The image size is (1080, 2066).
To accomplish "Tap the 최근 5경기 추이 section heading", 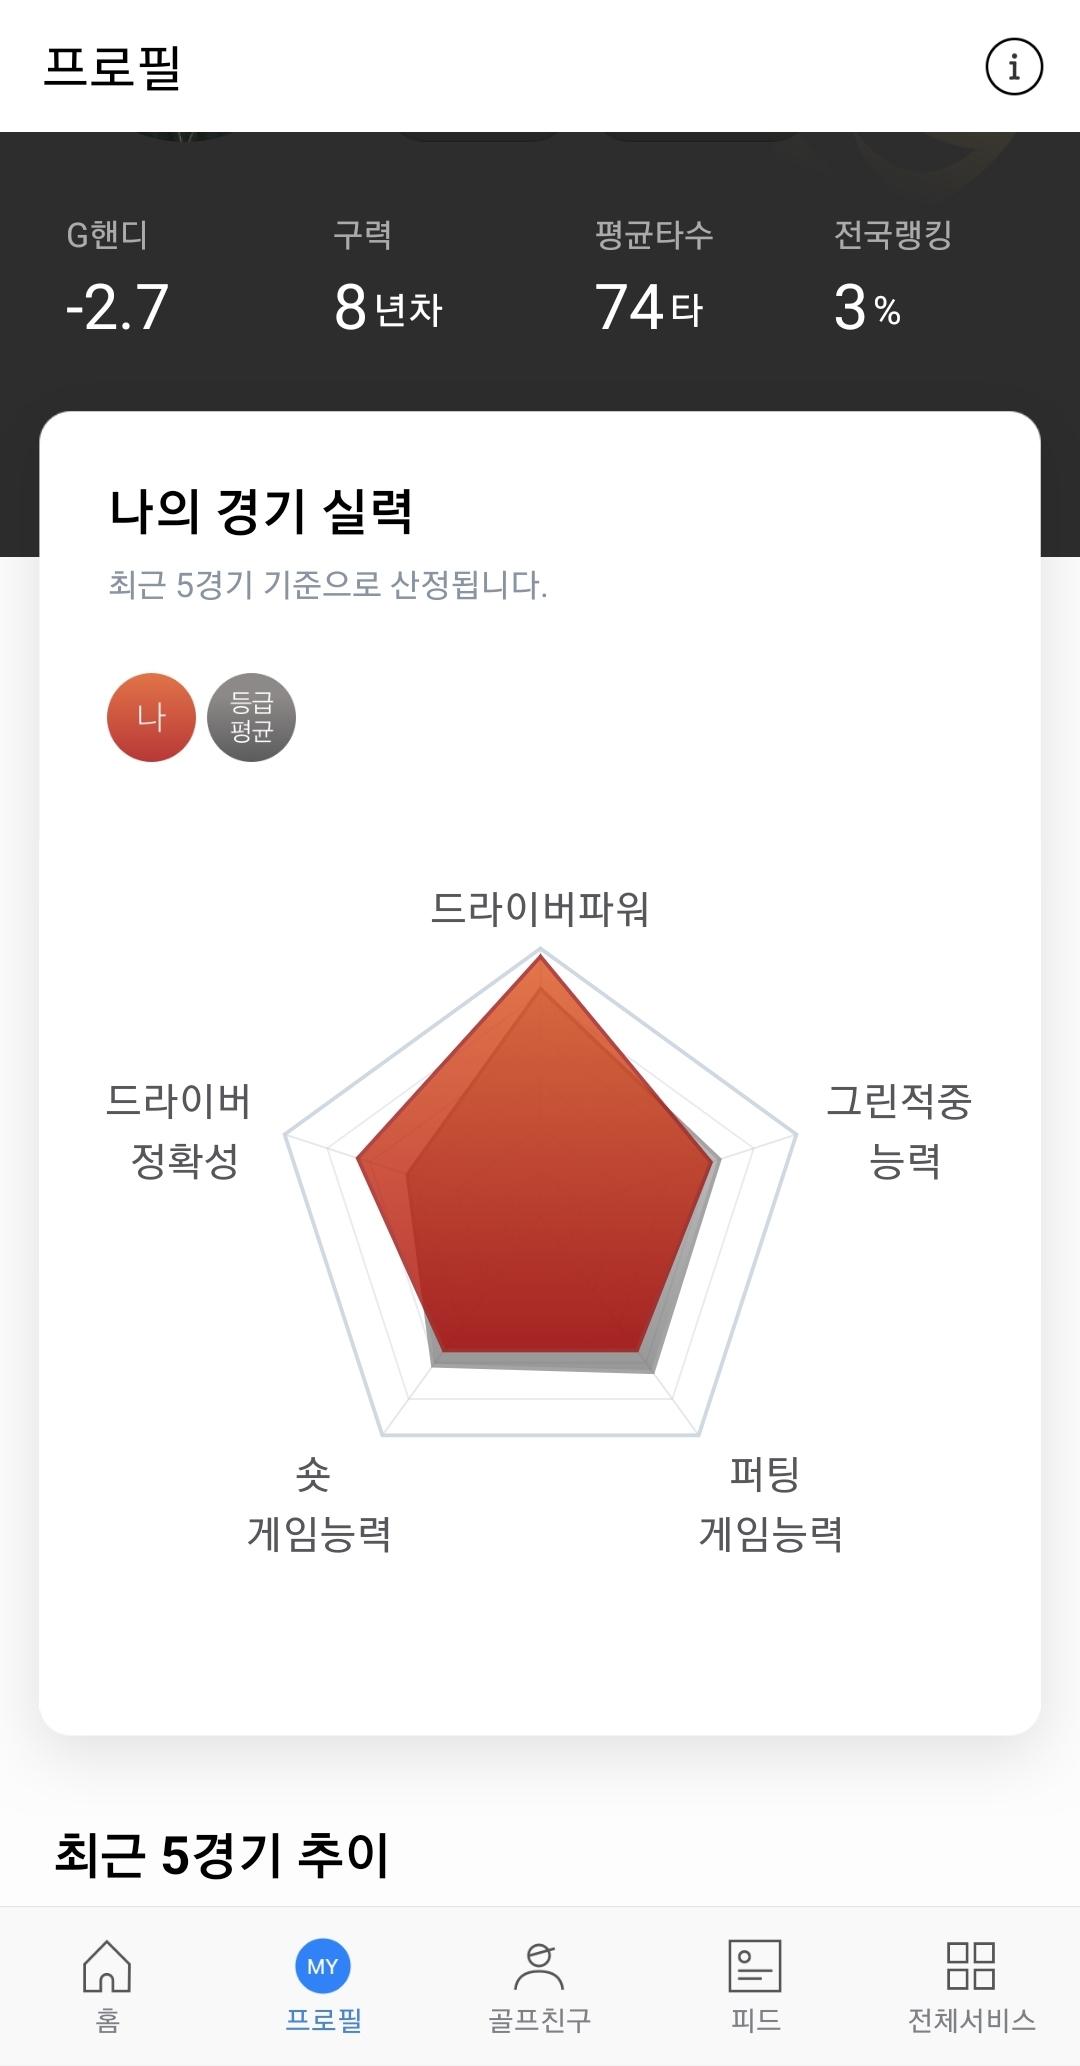I will pyautogui.click(x=221, y=1854).
